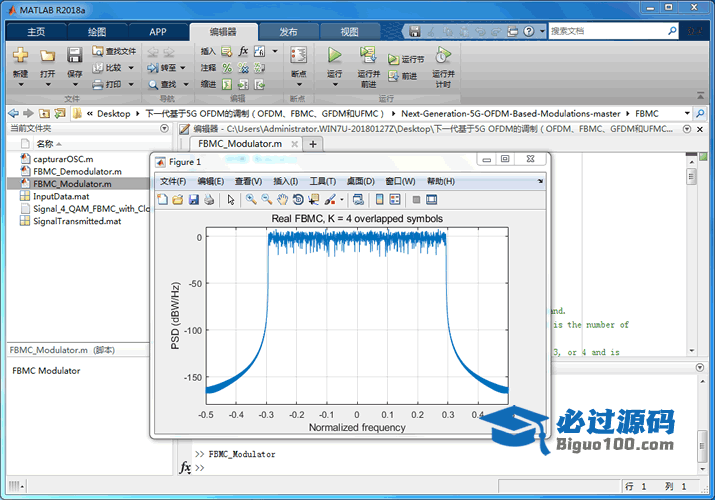Click the Rotate 3D tool in Figure toolbar

pos(298,200)
